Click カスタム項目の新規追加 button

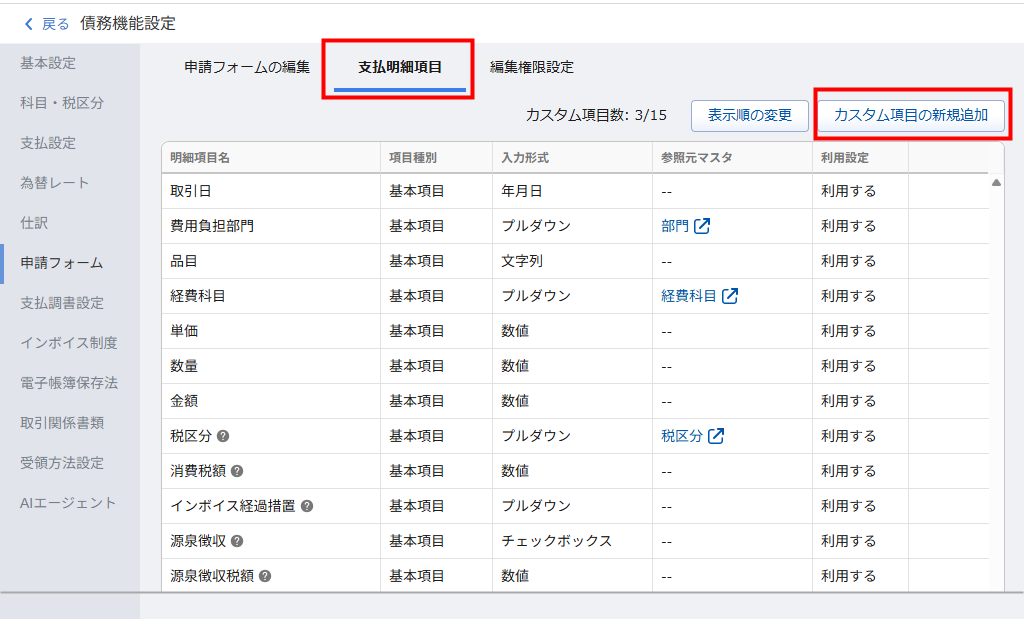pos(911,115)
